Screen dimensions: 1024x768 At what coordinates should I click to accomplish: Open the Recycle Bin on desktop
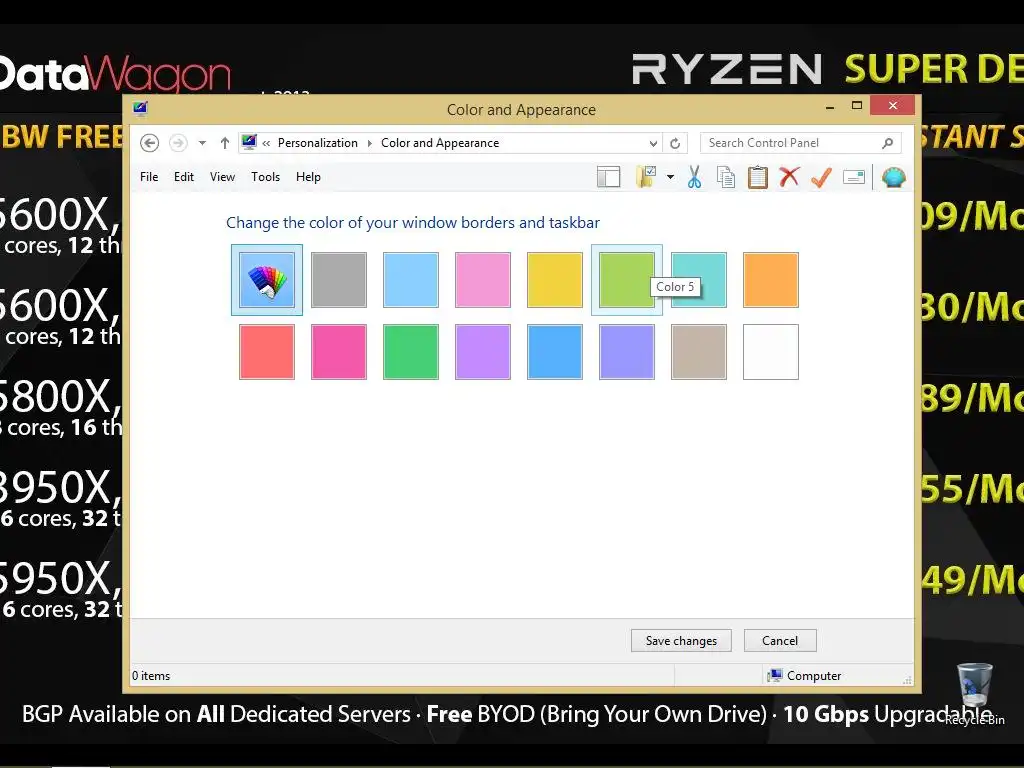974,694
